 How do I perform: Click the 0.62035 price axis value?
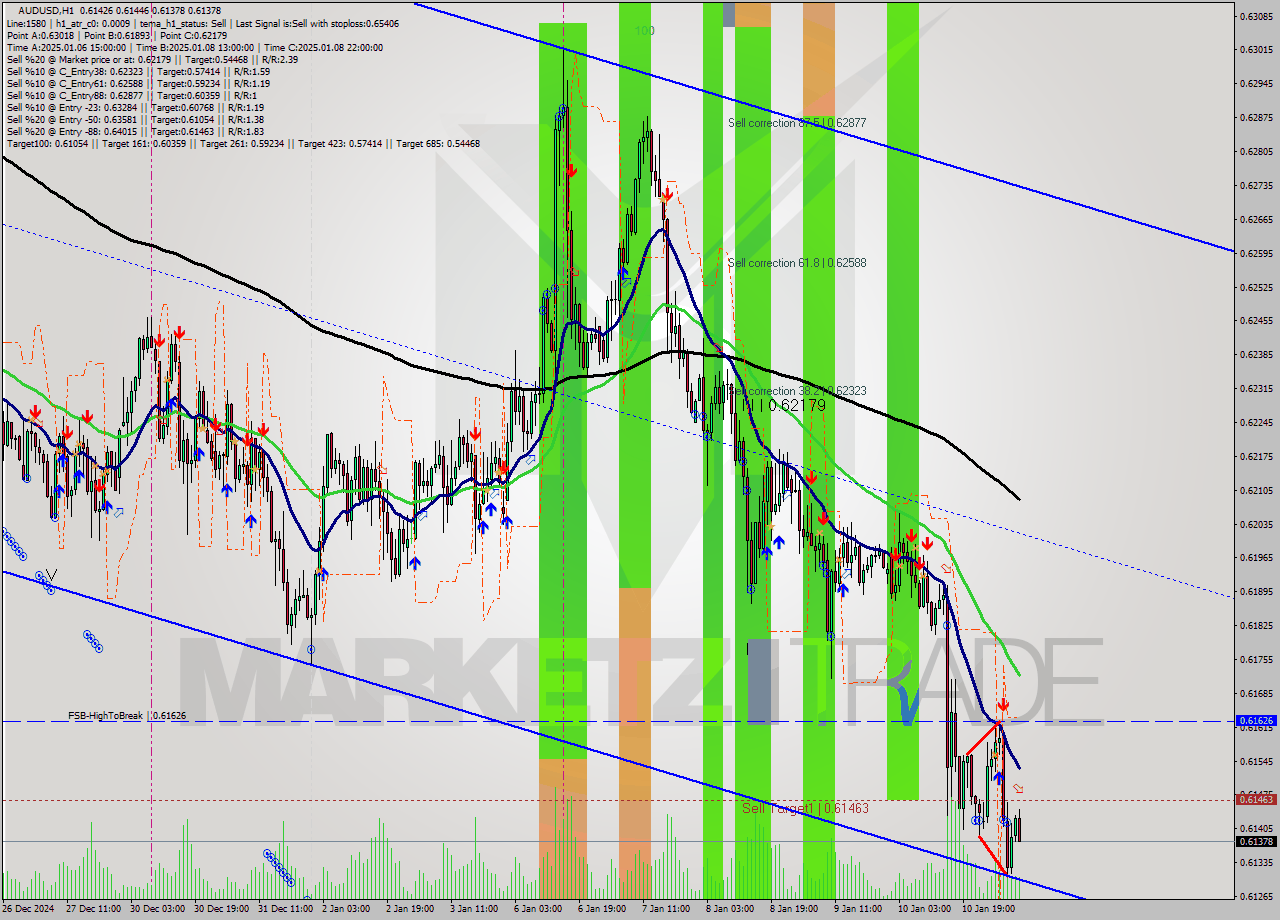tap(1255, 524)
